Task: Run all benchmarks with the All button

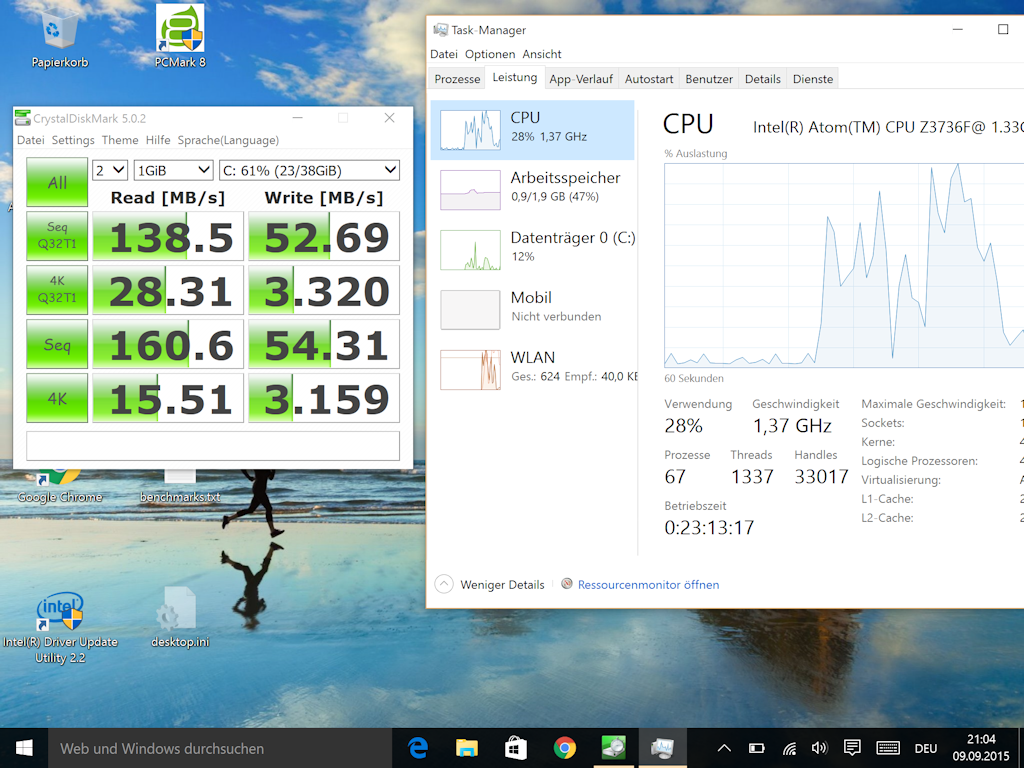Action: tap(57, 182)
